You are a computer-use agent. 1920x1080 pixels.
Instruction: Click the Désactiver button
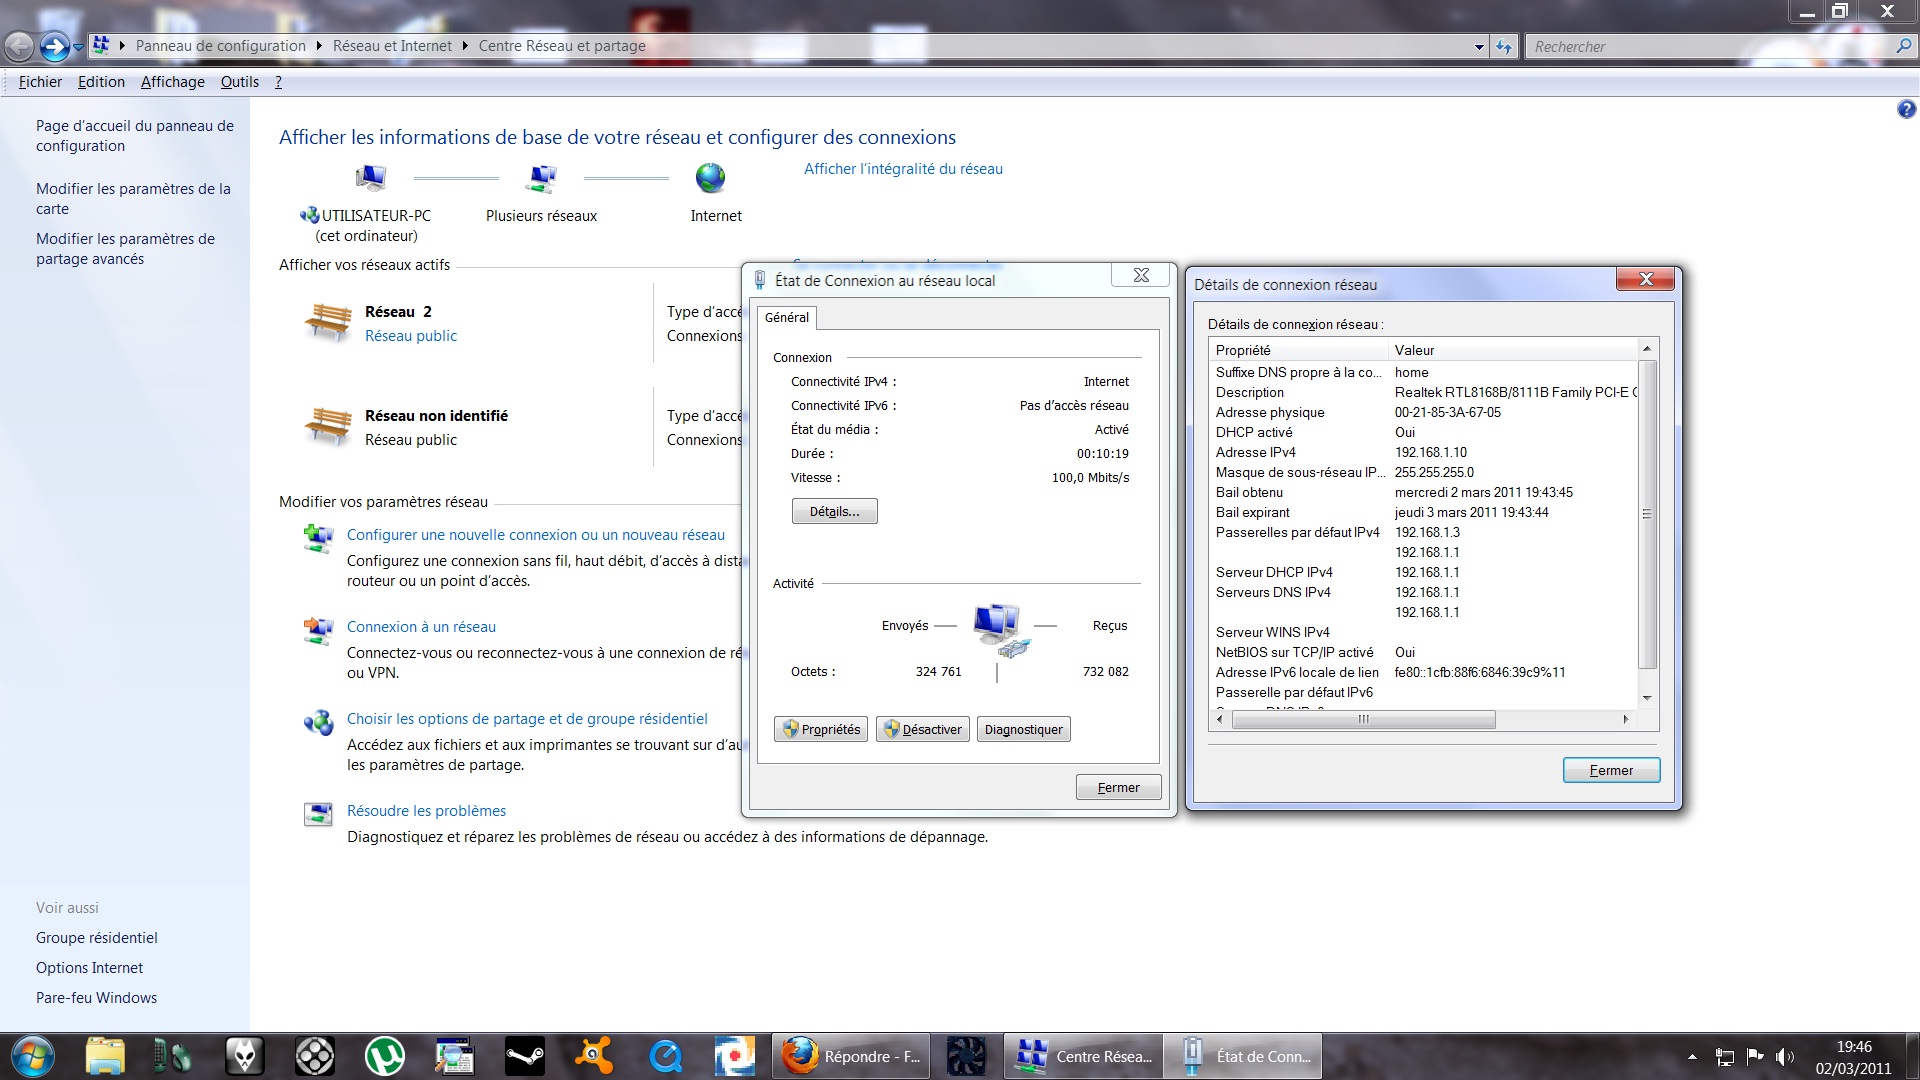coord(922,729)
